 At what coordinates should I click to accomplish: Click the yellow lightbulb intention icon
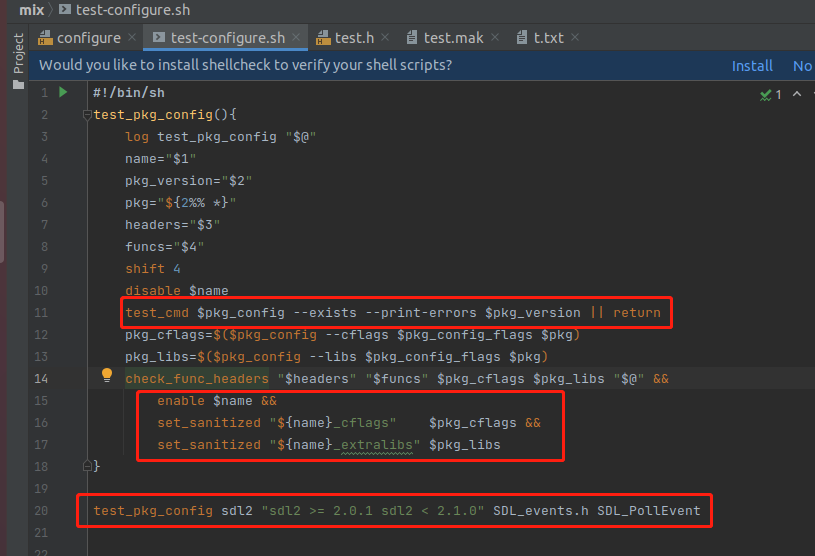107,375
